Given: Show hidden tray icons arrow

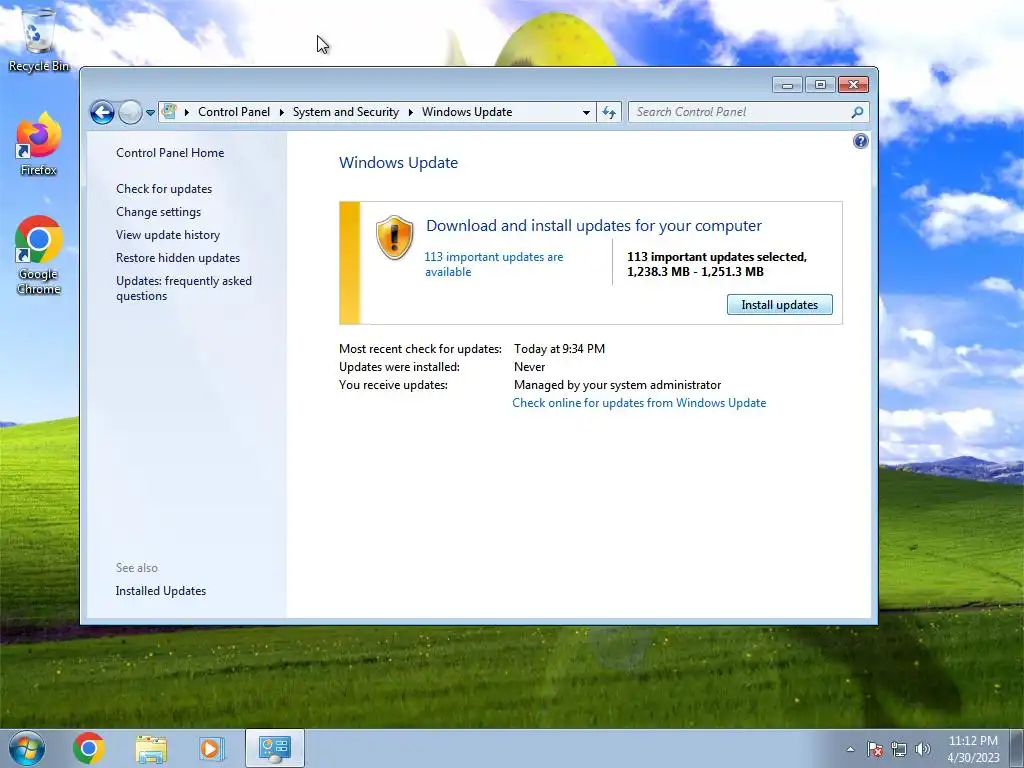Looking at the screenshot, I should (850, 749).
